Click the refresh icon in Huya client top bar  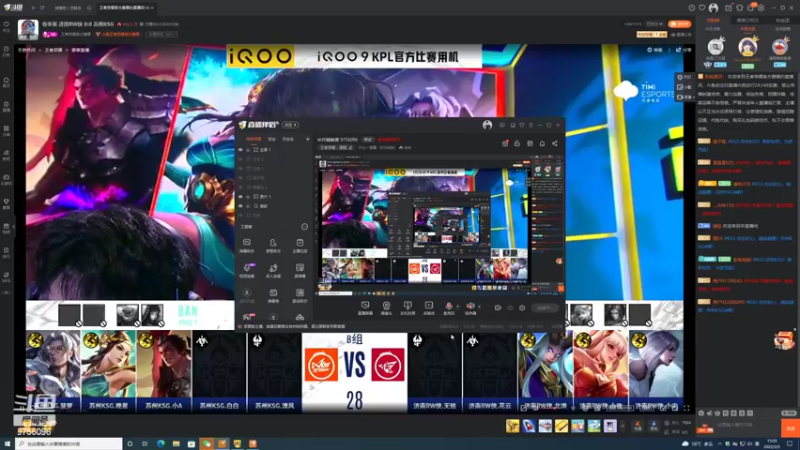[42, 8]
